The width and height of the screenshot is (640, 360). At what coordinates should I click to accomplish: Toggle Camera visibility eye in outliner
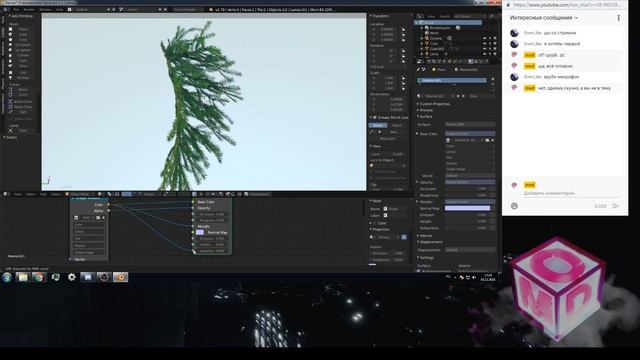(485, 38)
